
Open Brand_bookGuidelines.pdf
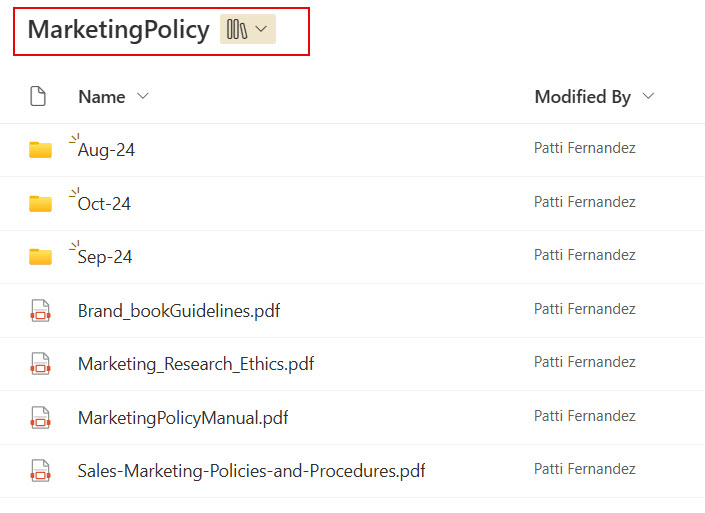179,311
